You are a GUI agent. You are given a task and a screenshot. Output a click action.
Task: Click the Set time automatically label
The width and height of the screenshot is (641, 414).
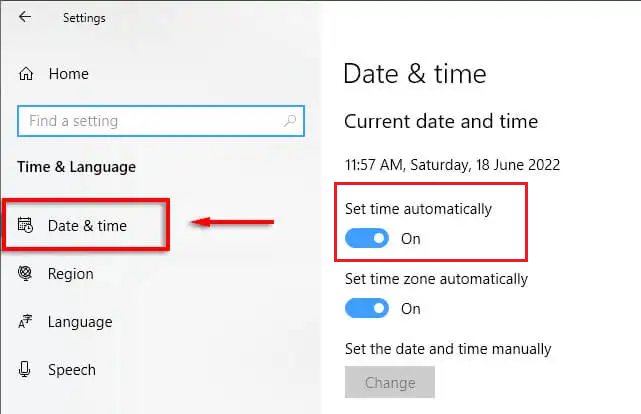coord(418,209)
